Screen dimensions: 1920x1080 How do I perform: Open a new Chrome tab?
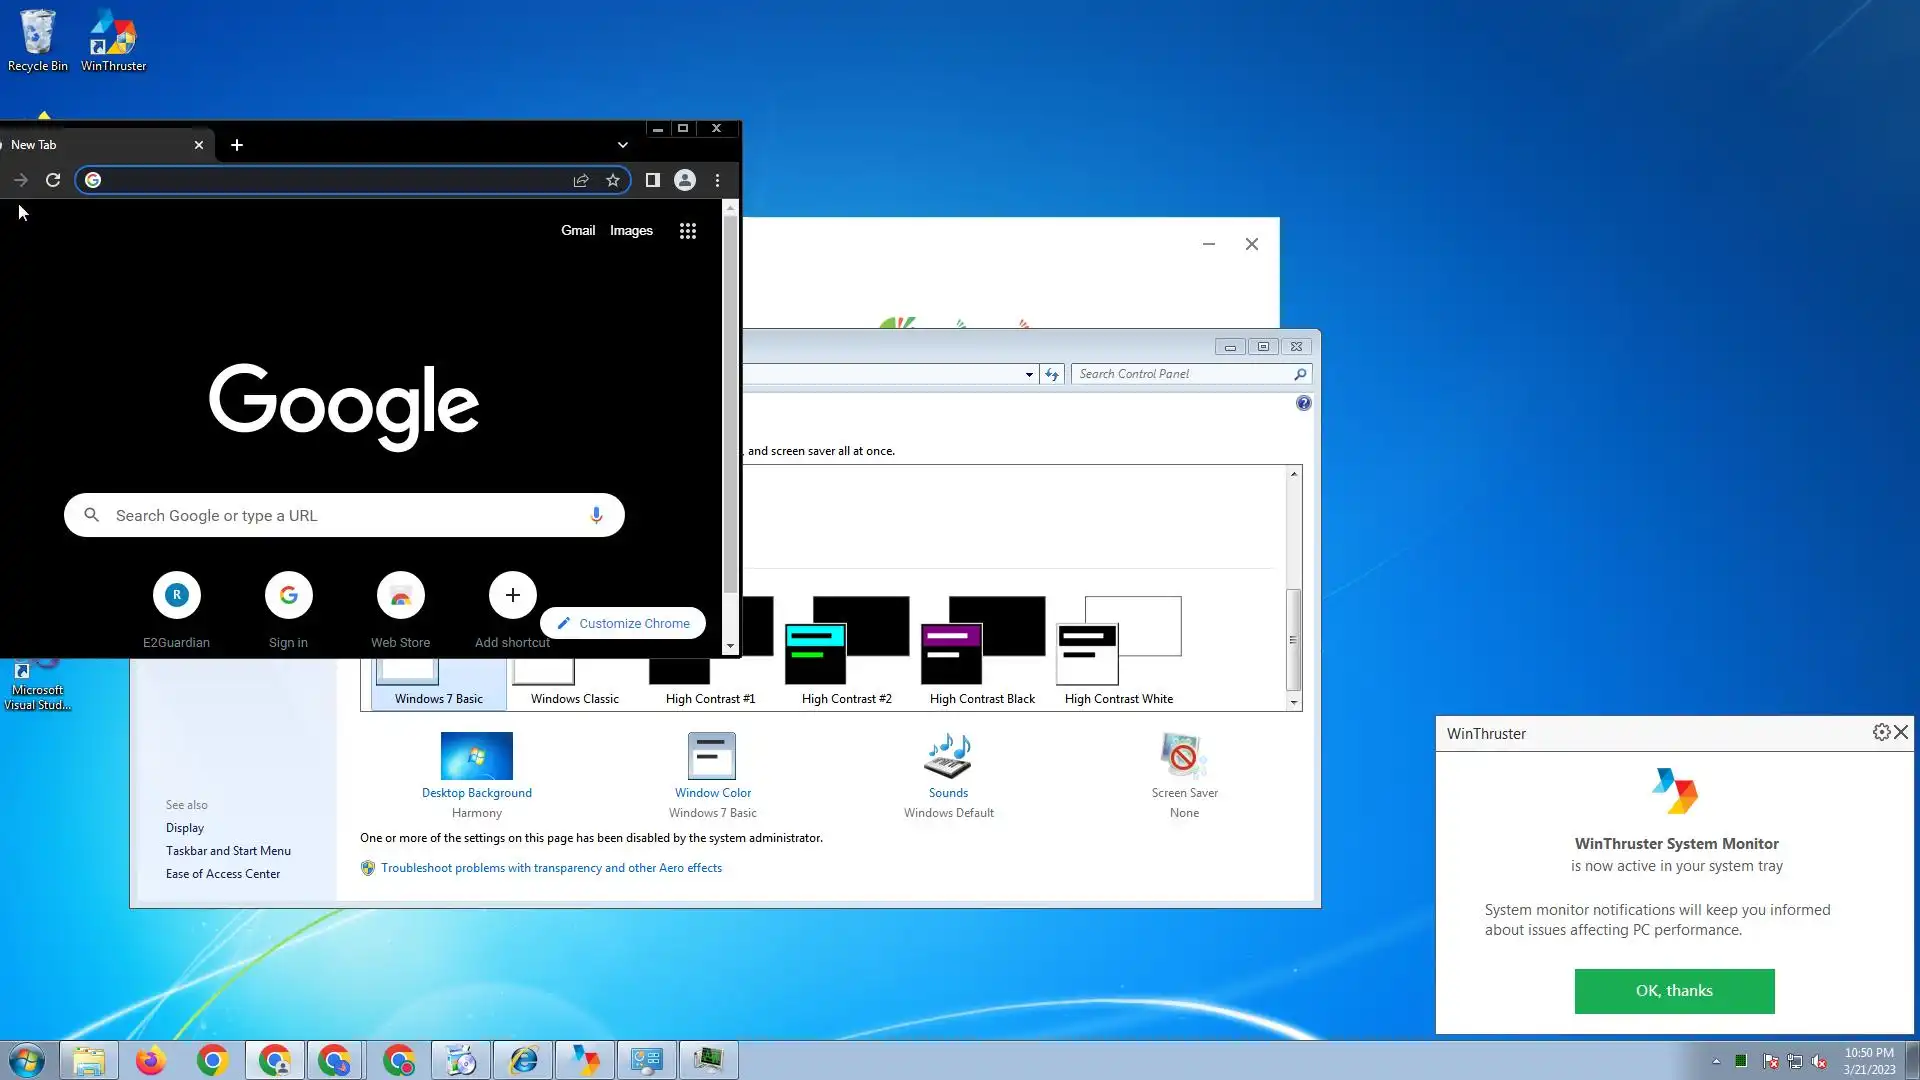[237, 145]
